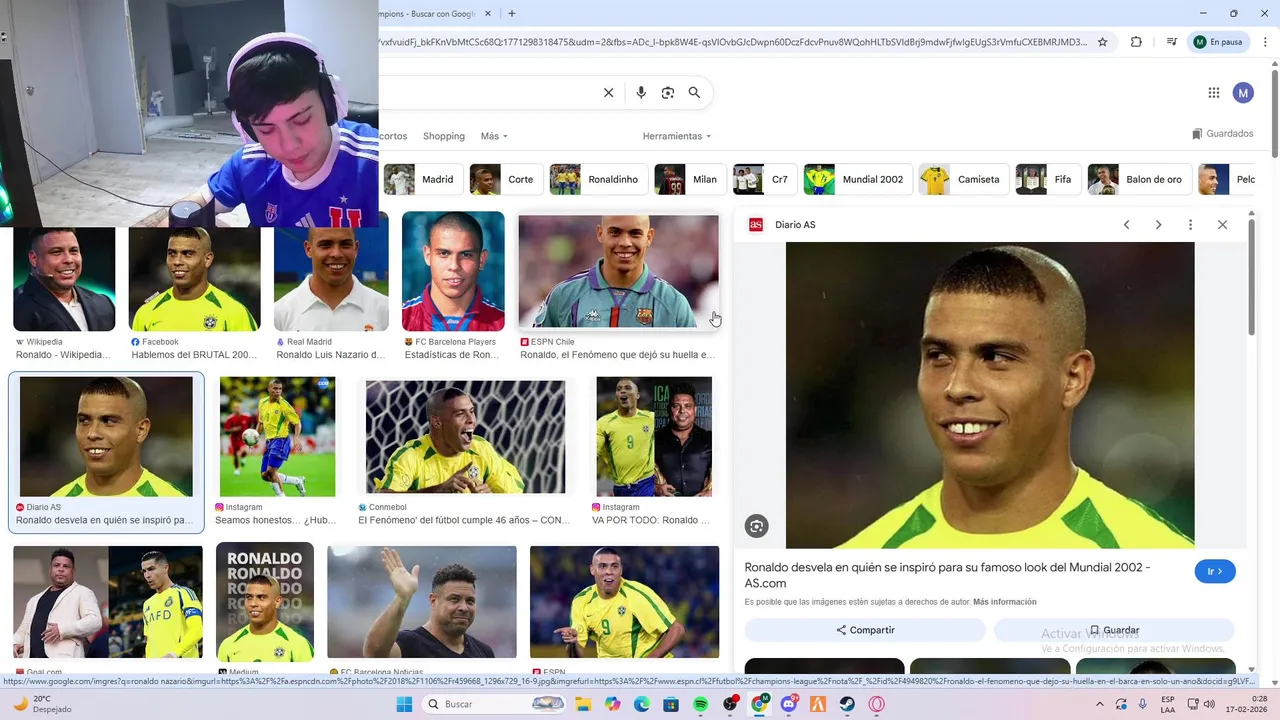Open the Windows Start menu
Viewport: 1280px width, 720px height.
point(404,704)
